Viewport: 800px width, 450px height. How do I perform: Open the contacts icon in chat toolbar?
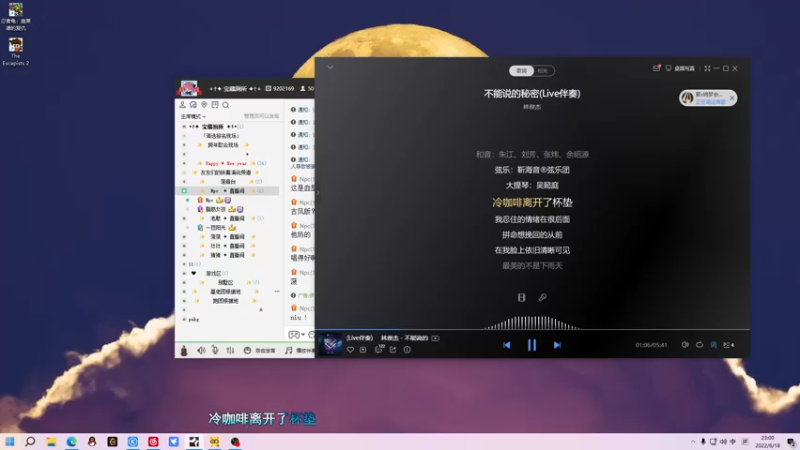coord(182,105)
